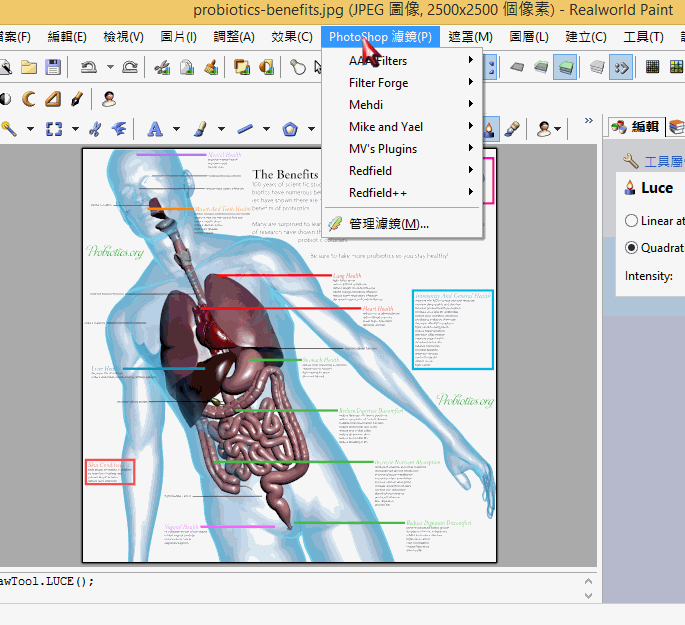Select the Text tool letter A icon
Viewport: 685px width, 625px height.
point(155,129)
